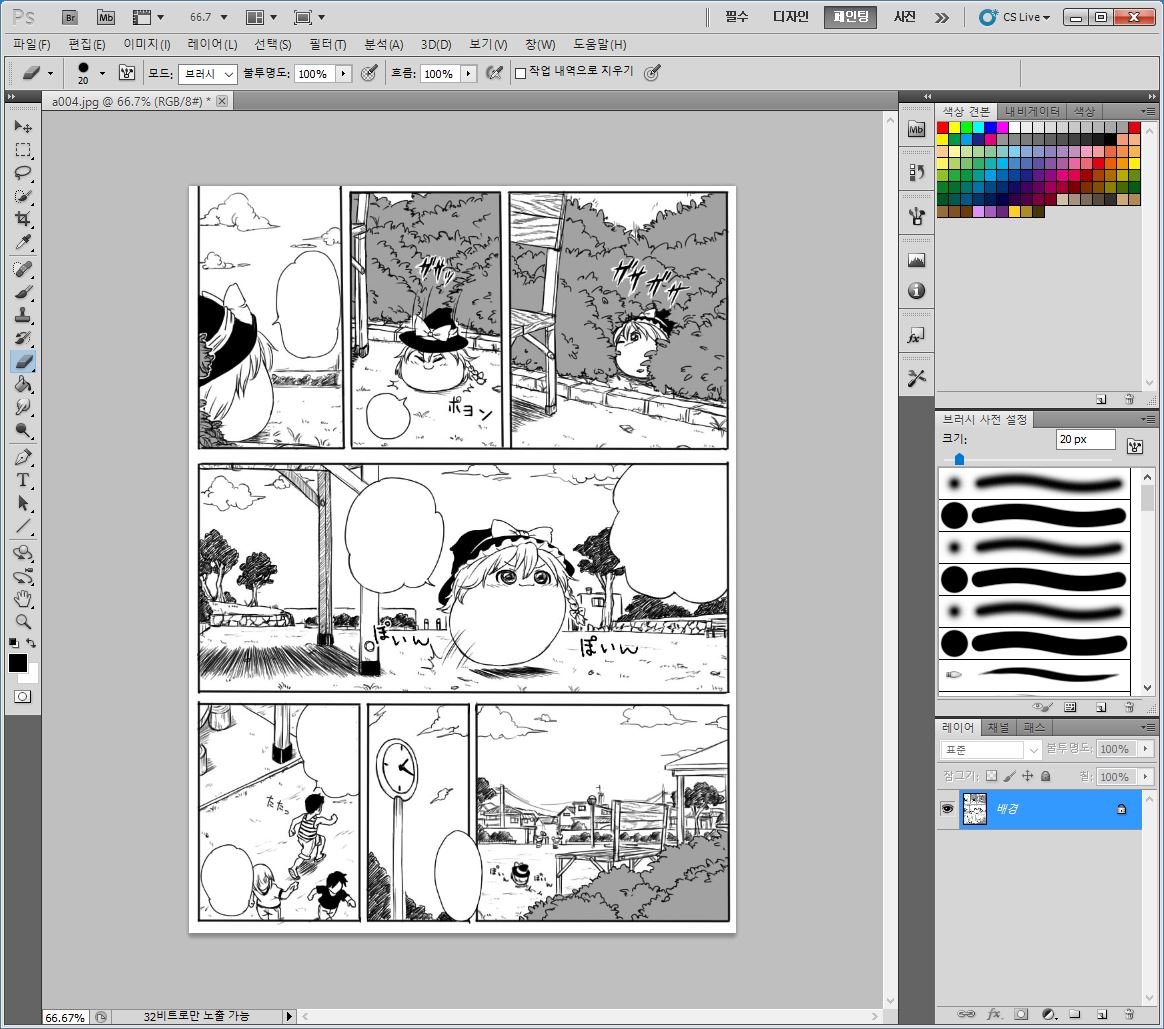Screen dimensions: 1164x1029
Task: Select the Rectangular Marquee tool
Action: point(23,150)
